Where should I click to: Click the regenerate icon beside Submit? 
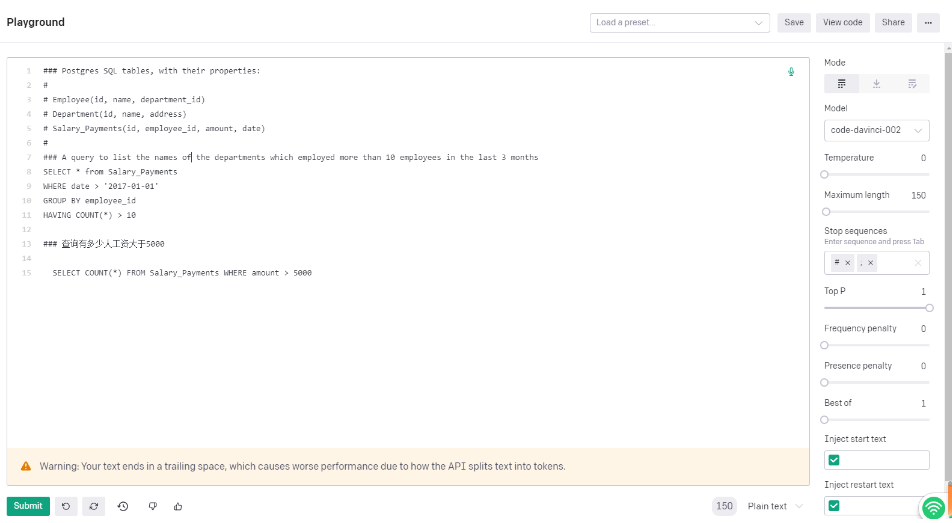click(94, 506)
